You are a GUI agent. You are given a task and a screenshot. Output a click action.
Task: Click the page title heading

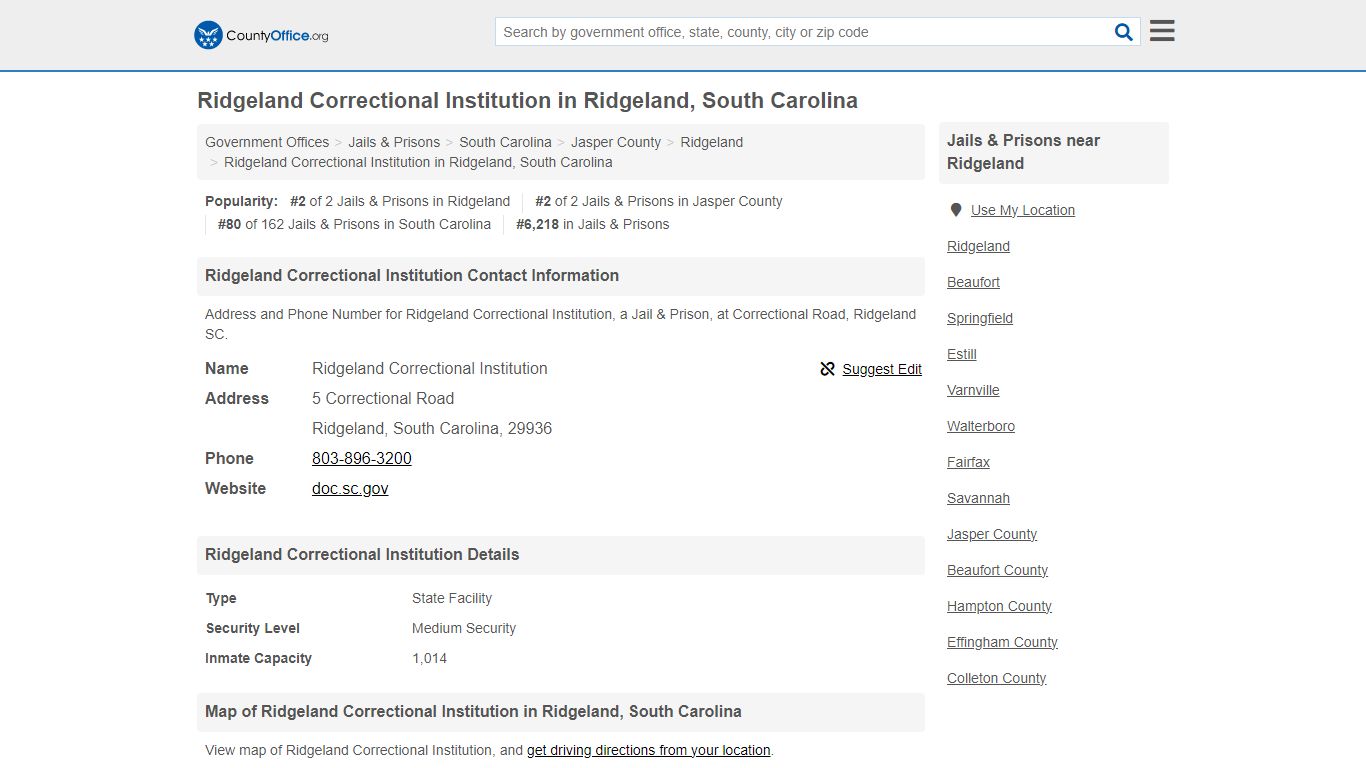(527, 100)
